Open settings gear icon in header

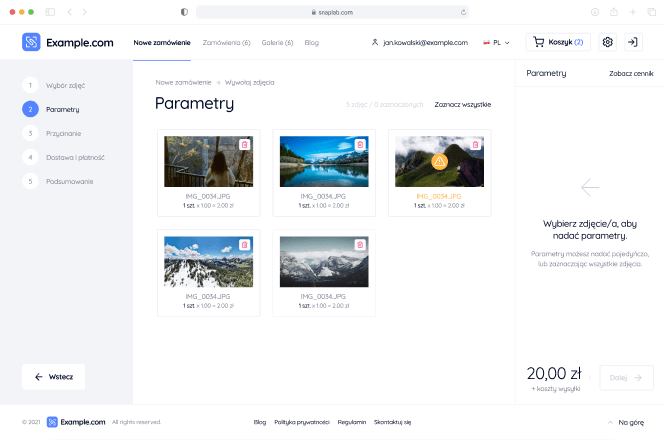coord(607,42)
